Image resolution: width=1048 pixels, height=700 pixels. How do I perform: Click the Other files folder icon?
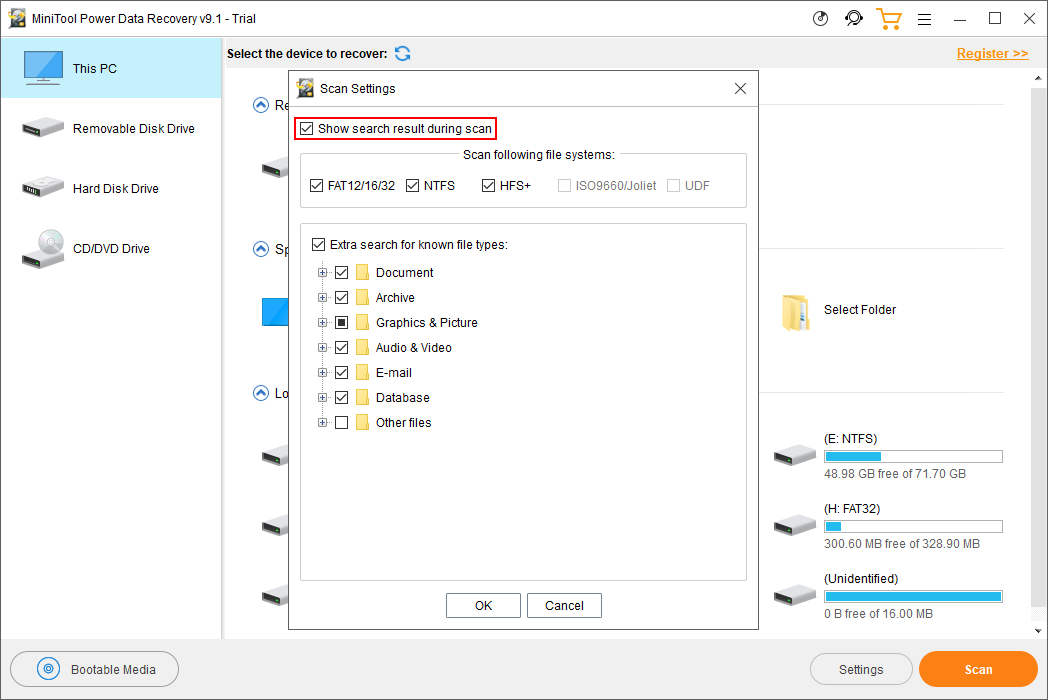[x=362, y=423]
